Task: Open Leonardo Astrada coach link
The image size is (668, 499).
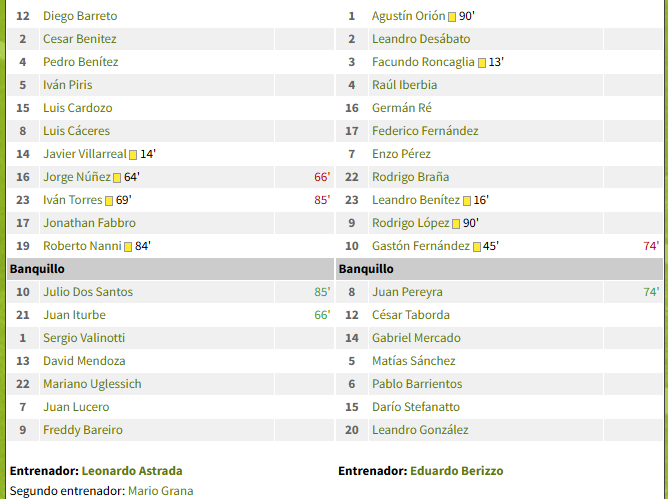Action: (132, 471)
